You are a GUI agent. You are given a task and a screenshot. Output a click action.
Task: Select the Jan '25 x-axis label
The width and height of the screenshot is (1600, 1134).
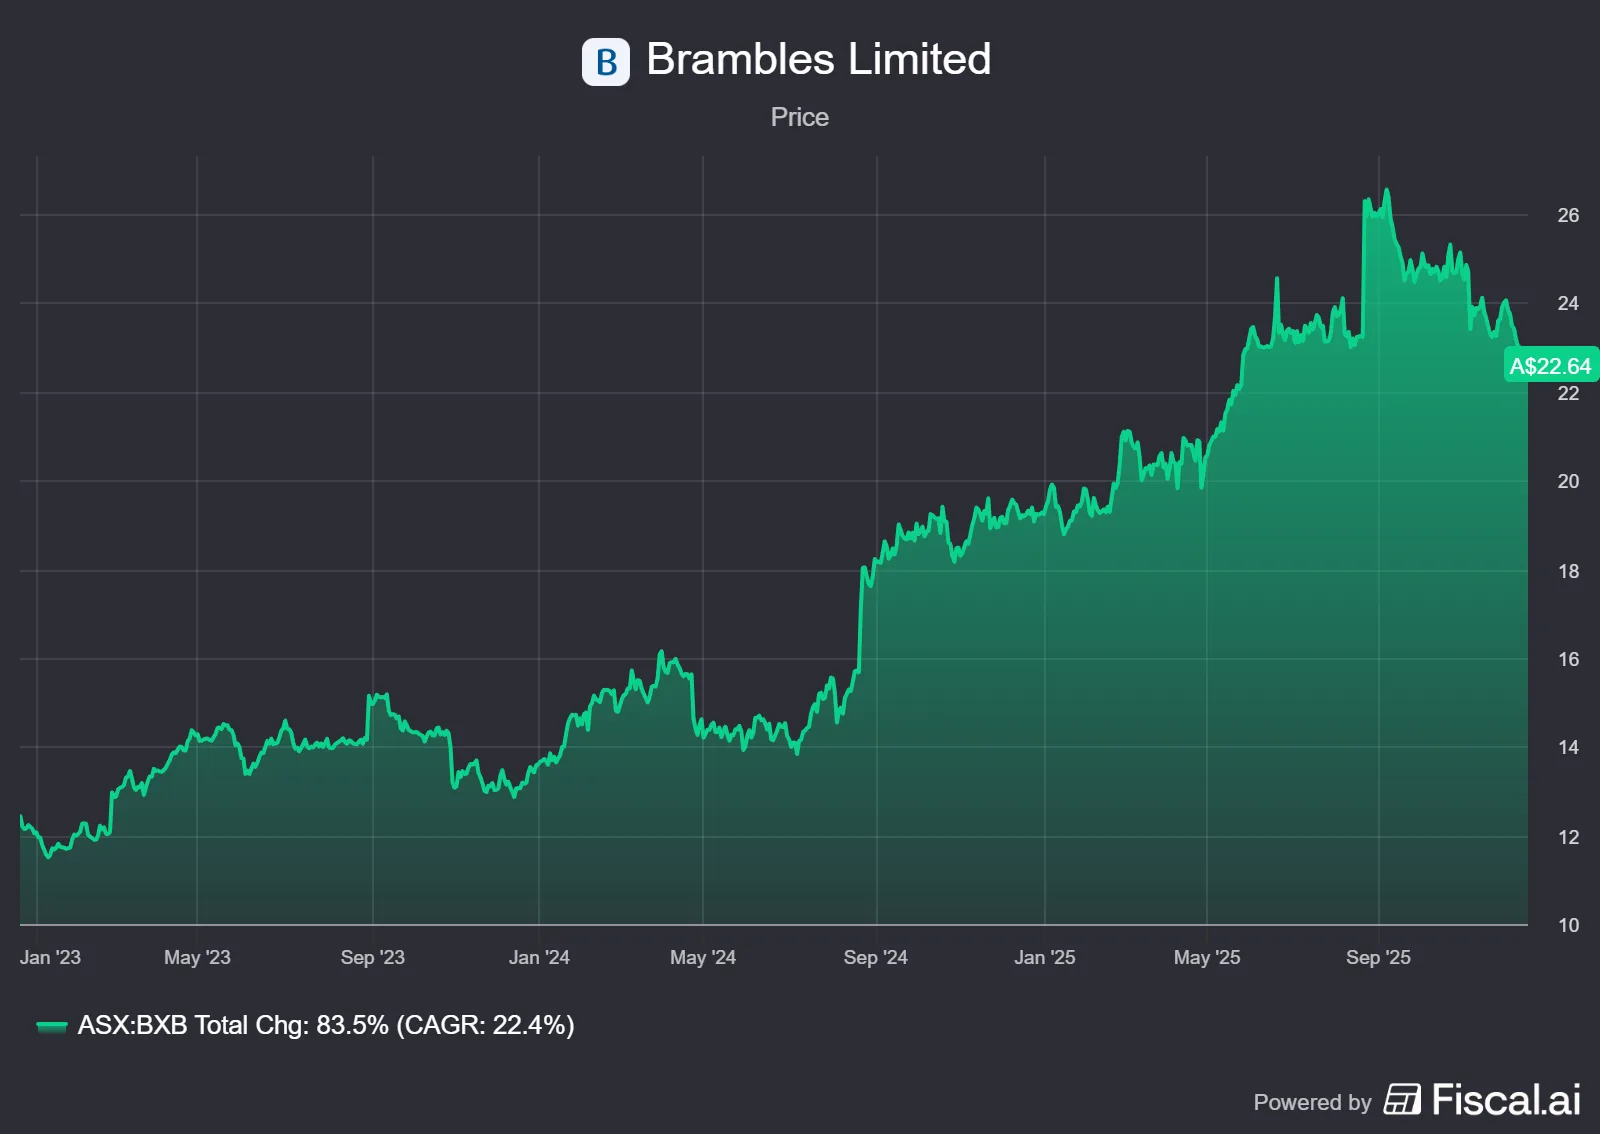click(x=1045, y=957)
